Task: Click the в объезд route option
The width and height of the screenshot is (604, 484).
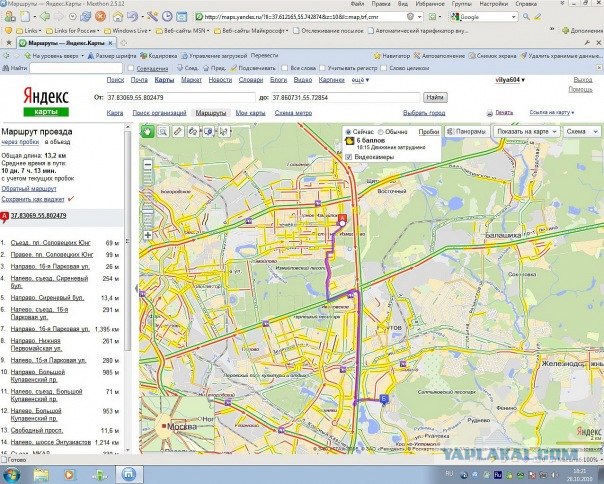Action: click(x=57, y=142)
